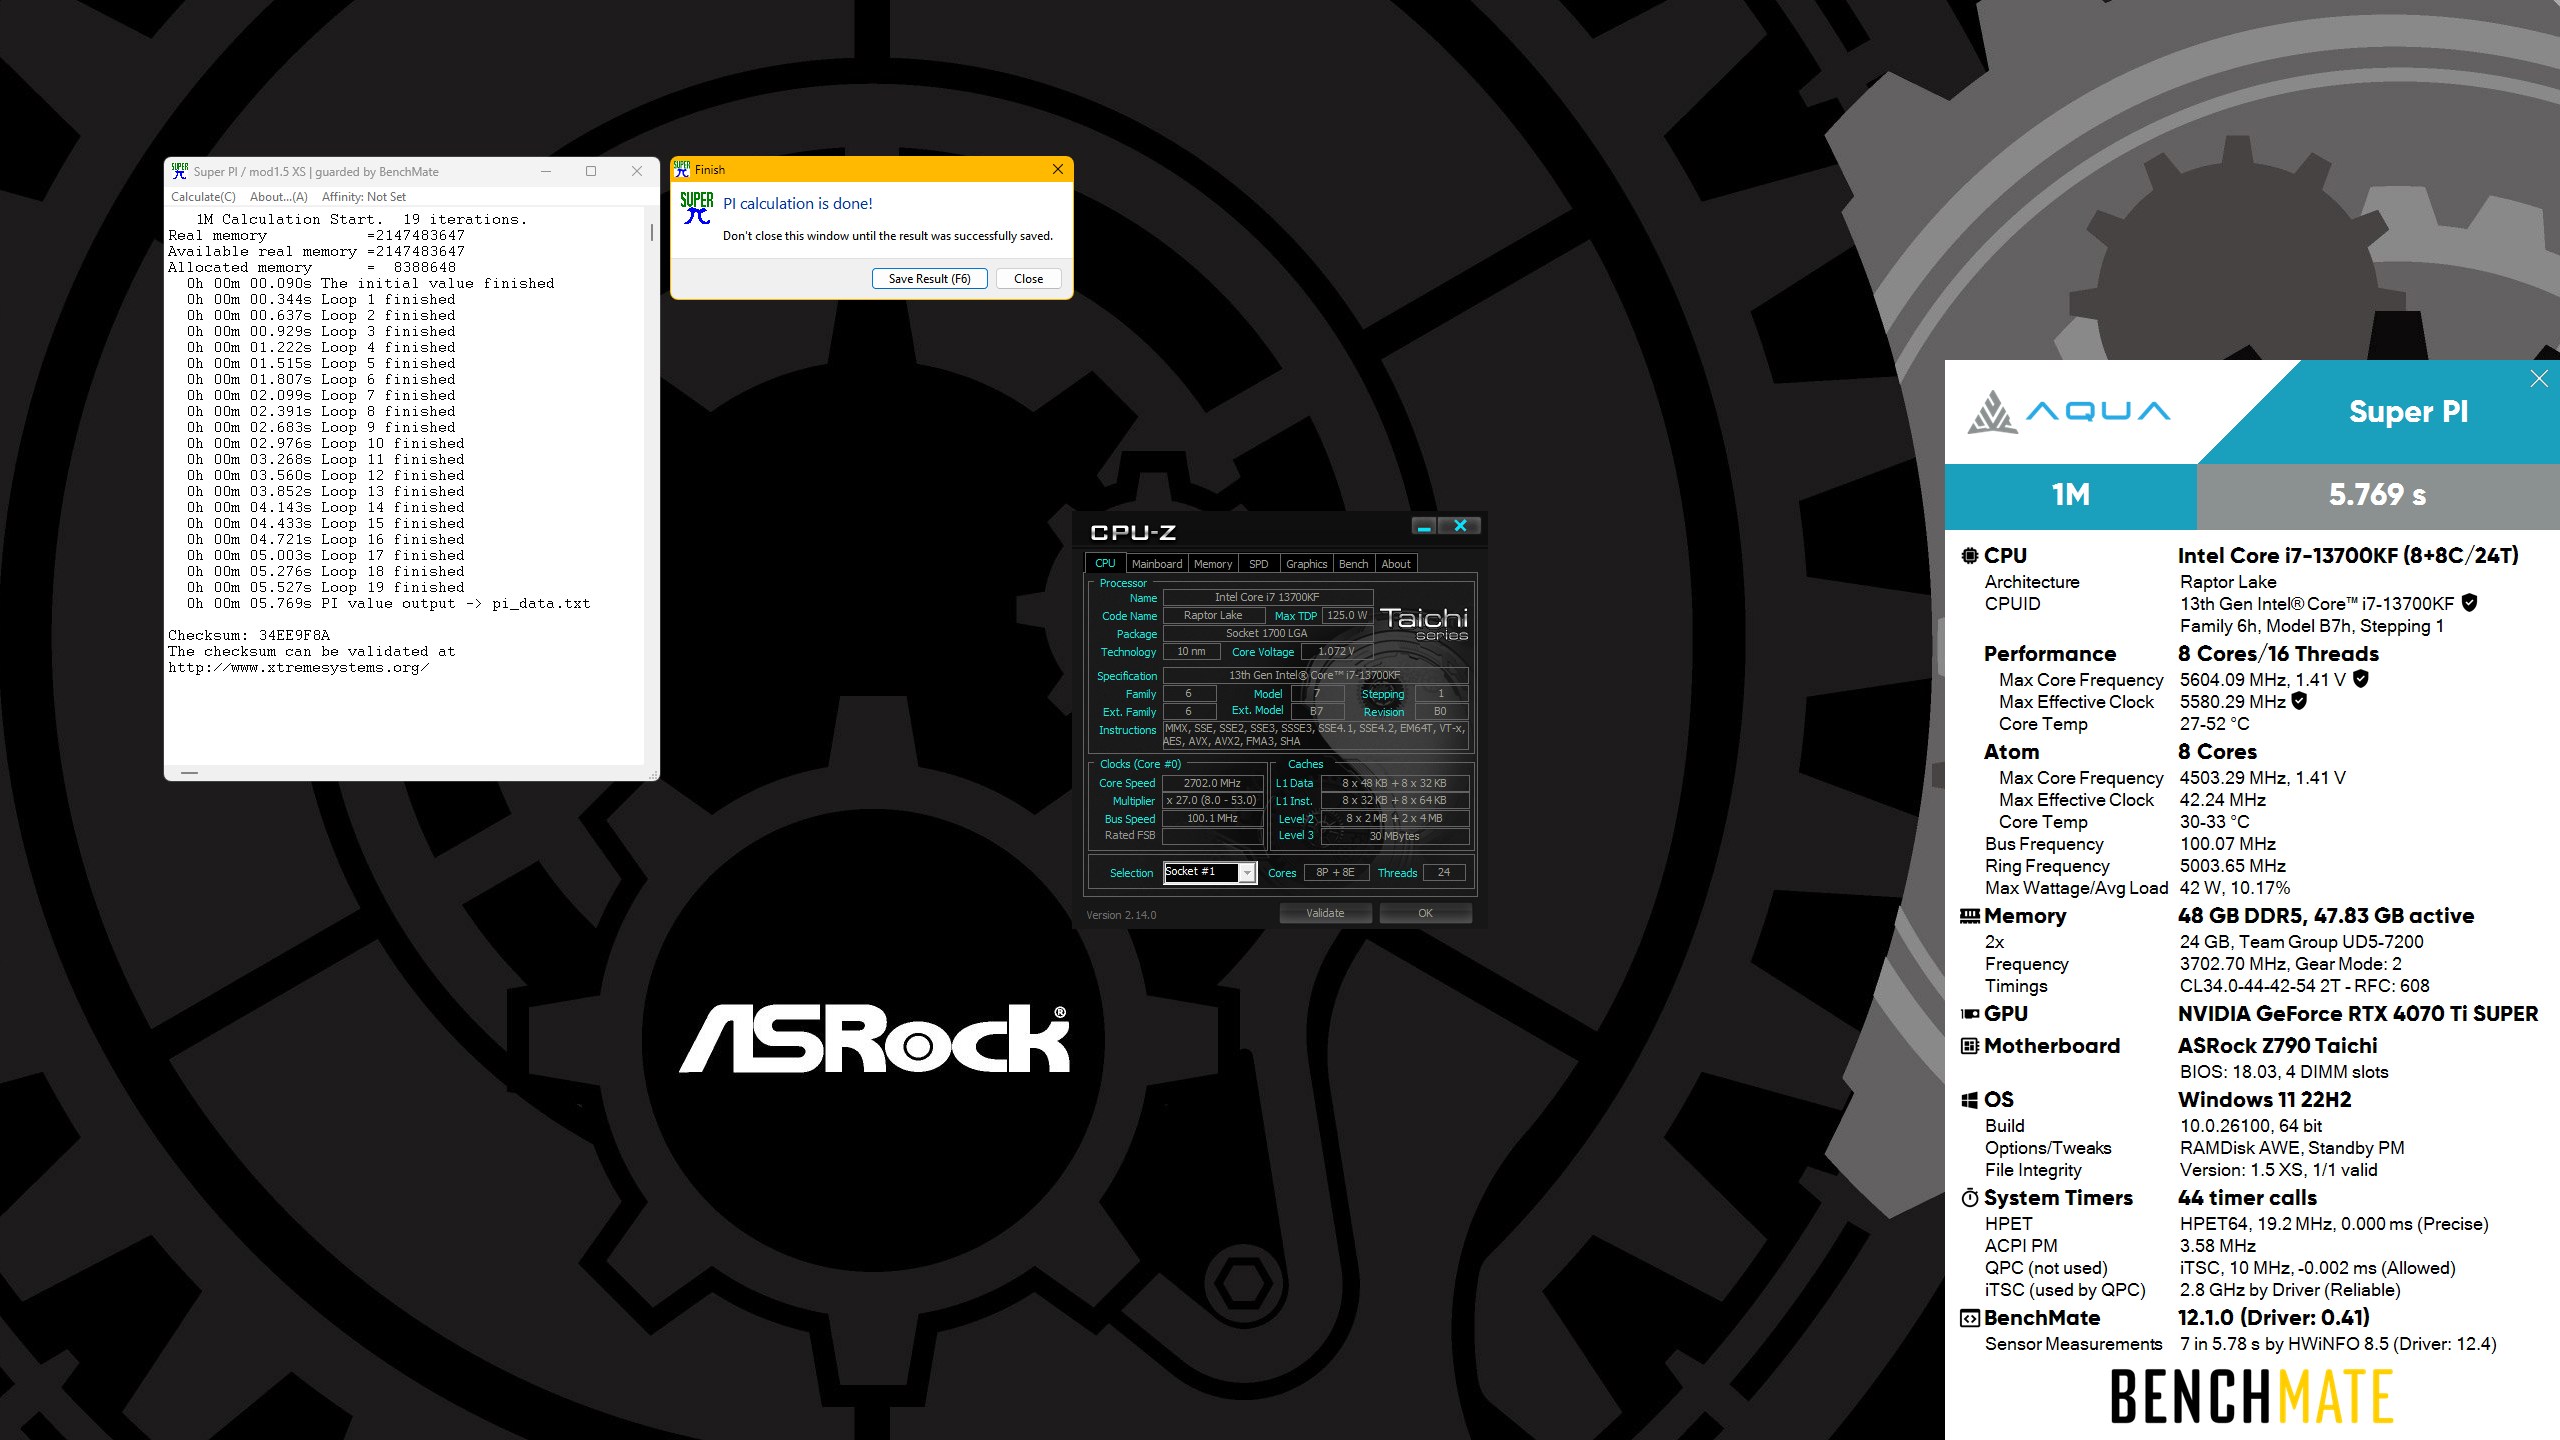
Task: Open the Calculate(C) menu
Action: pos(203,197)
